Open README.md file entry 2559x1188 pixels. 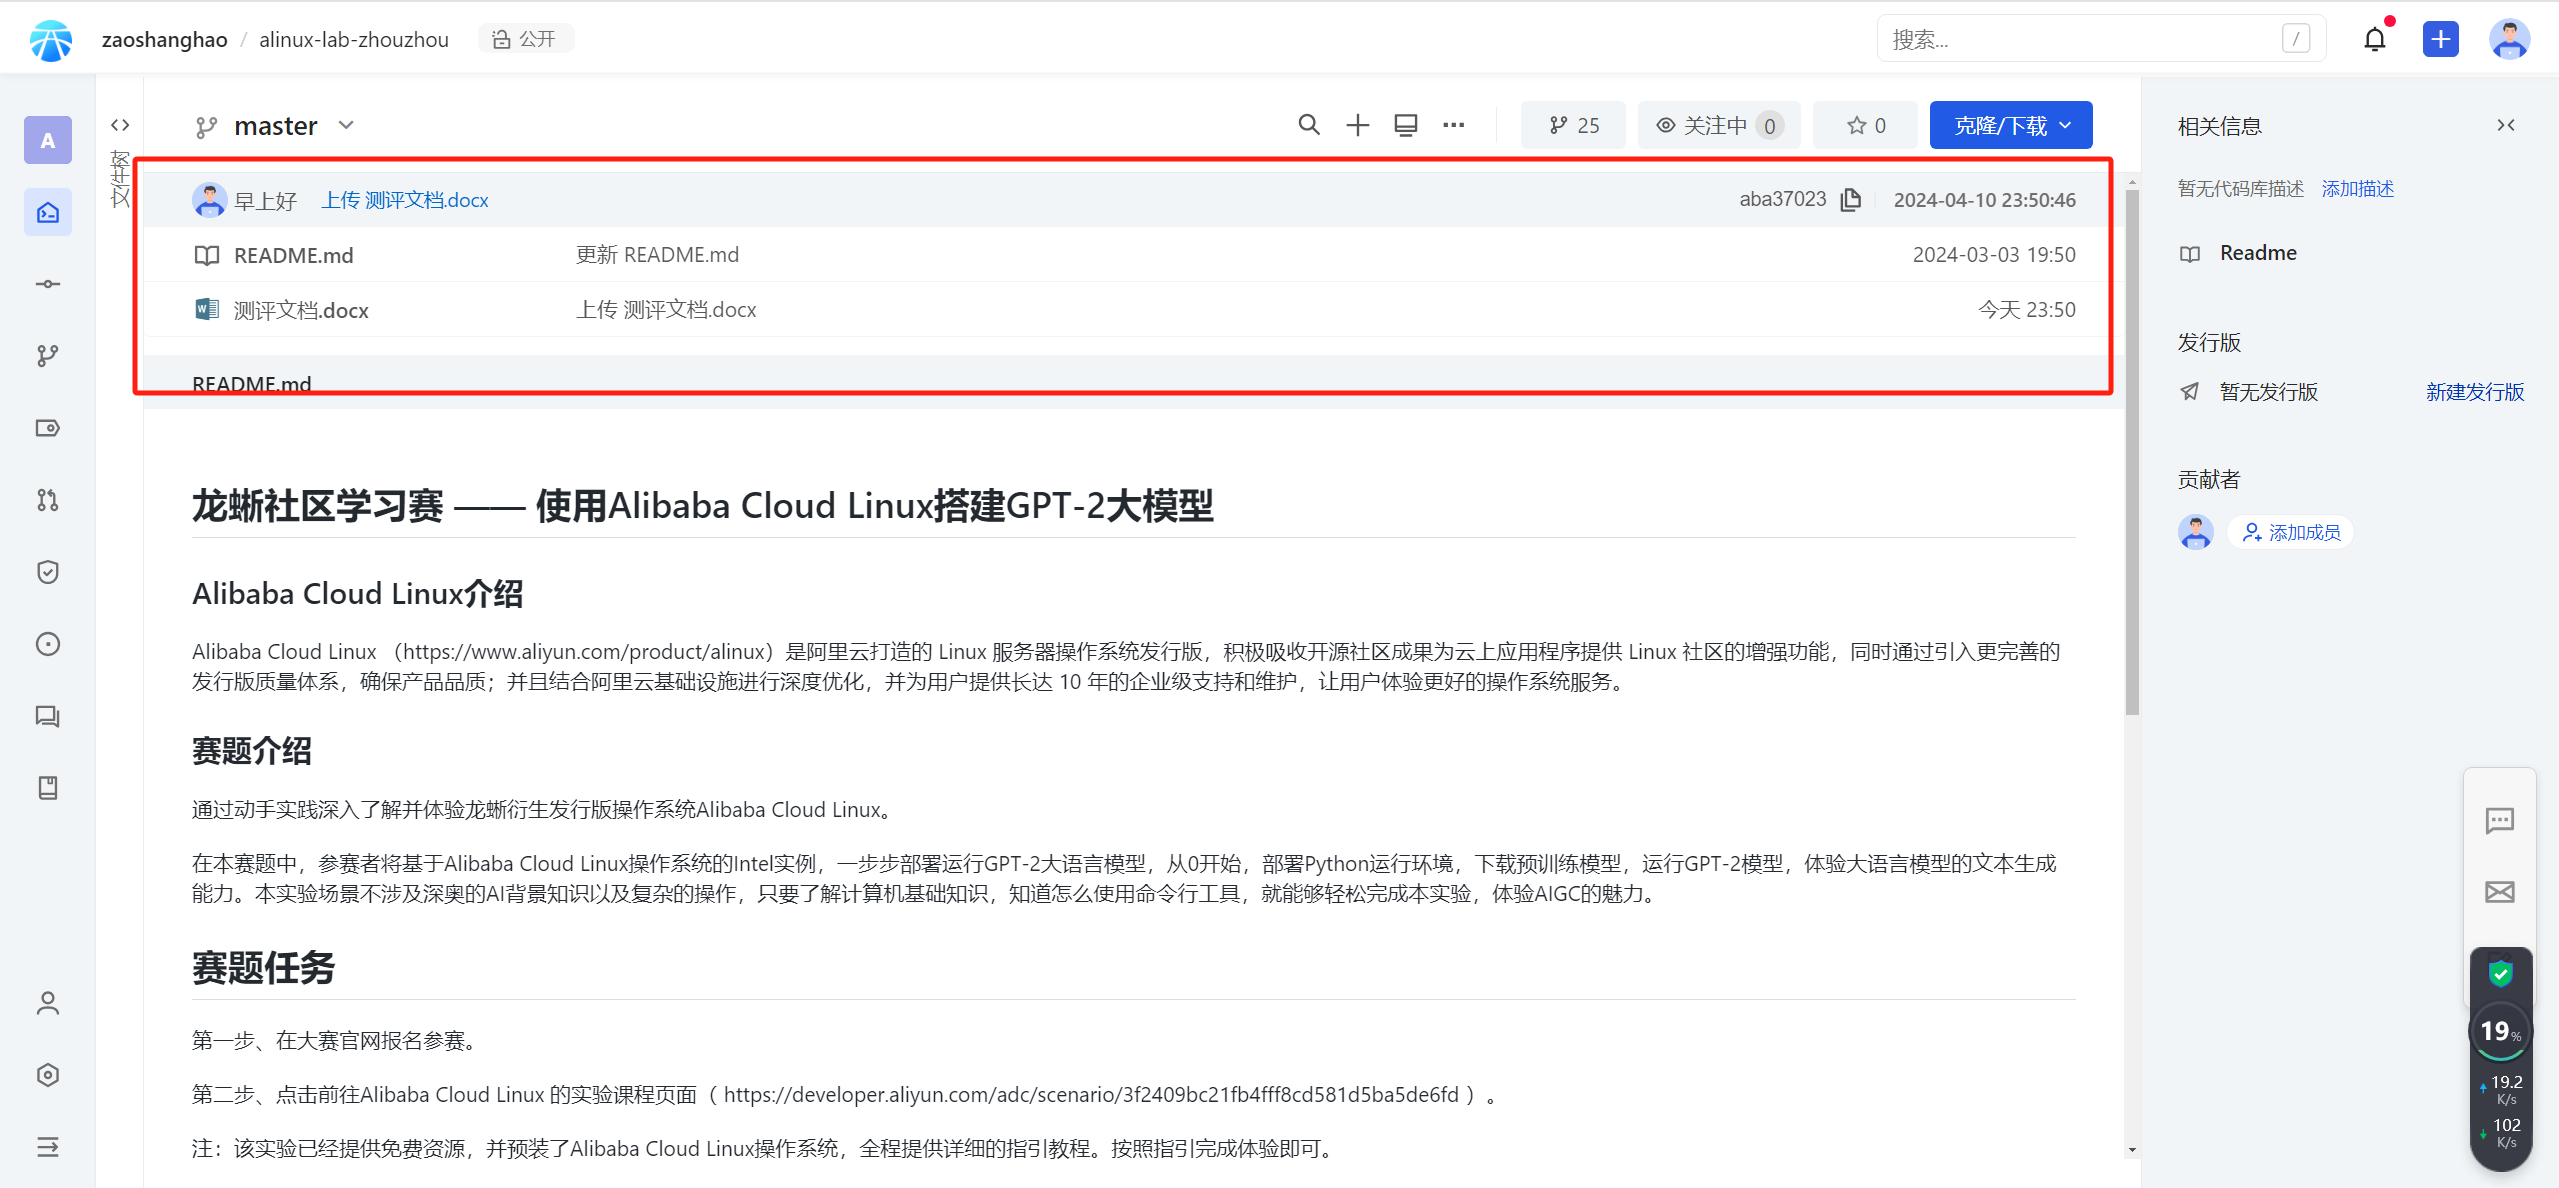pos(293,255)
